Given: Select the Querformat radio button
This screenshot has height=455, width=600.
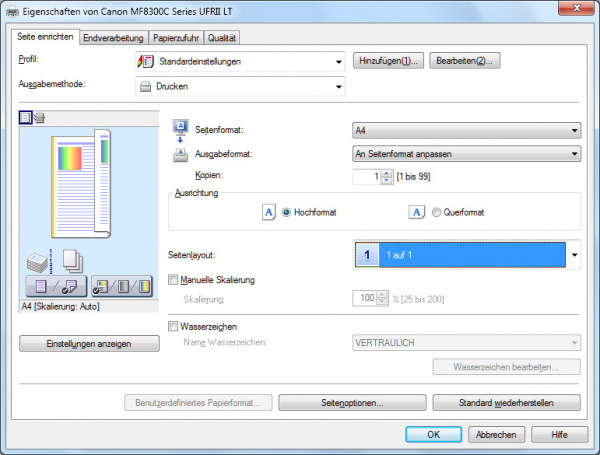Looking at the screenshot, I should 436,212.
